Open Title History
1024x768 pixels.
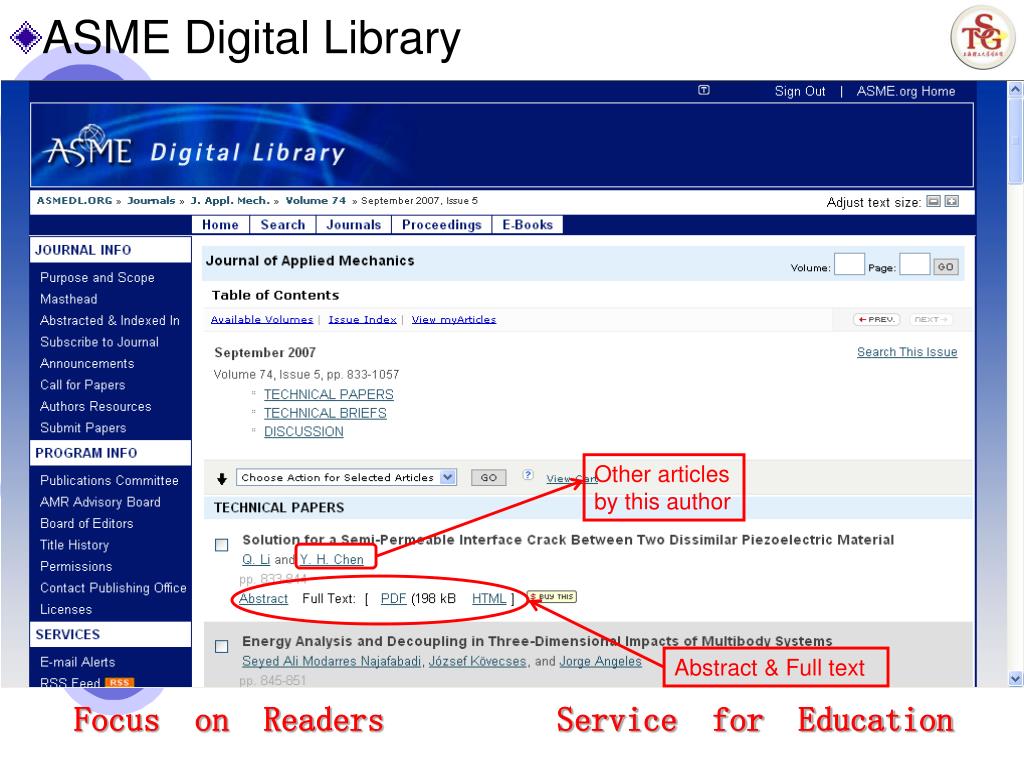74,545
